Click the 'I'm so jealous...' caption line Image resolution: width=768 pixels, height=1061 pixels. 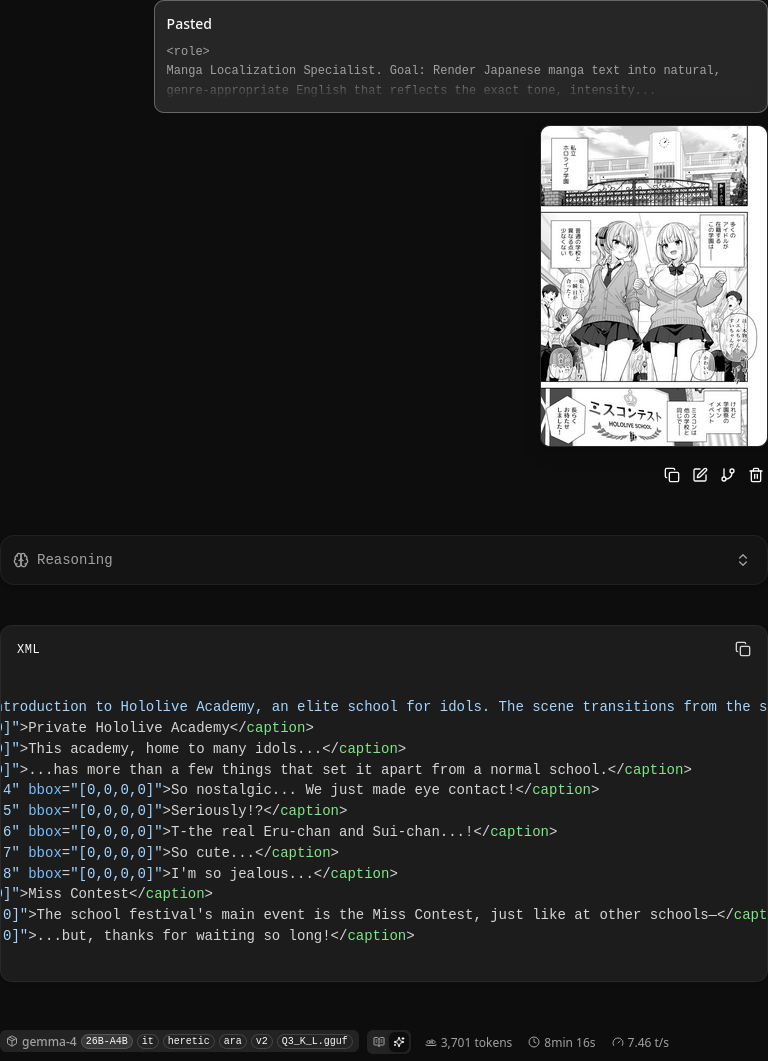point(199,874)
